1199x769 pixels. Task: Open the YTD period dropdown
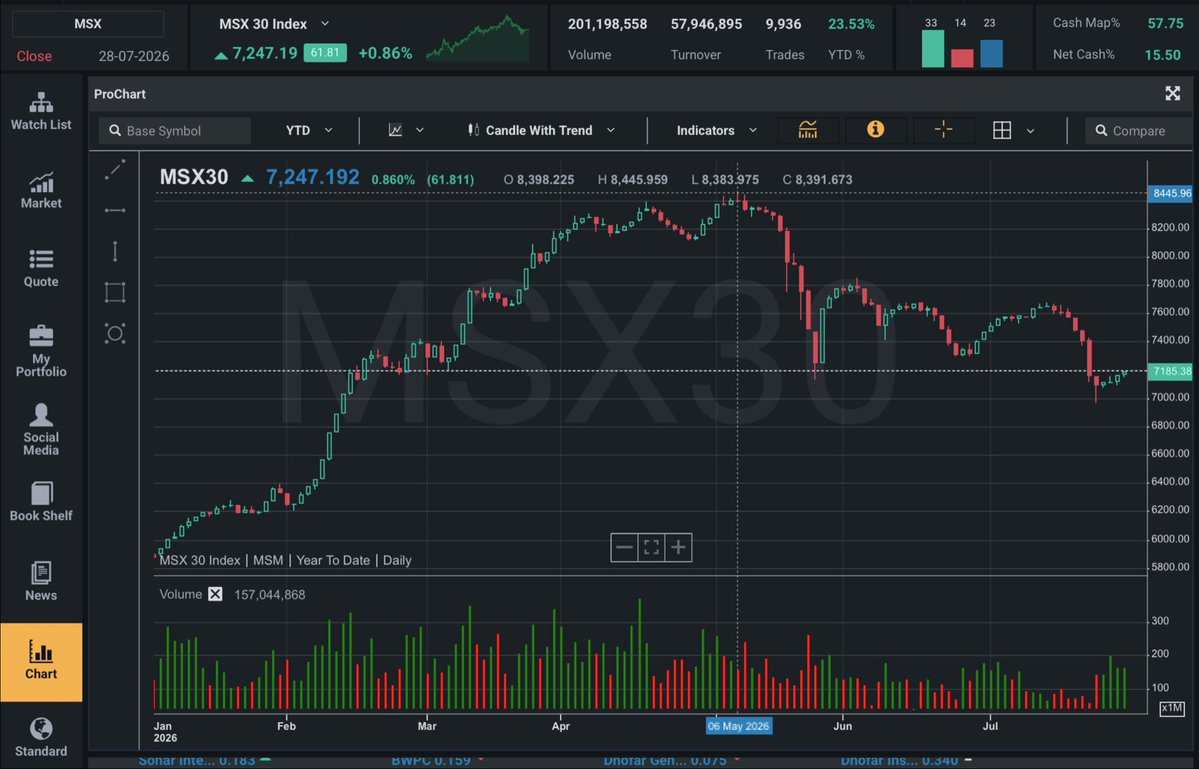[309, 131]
